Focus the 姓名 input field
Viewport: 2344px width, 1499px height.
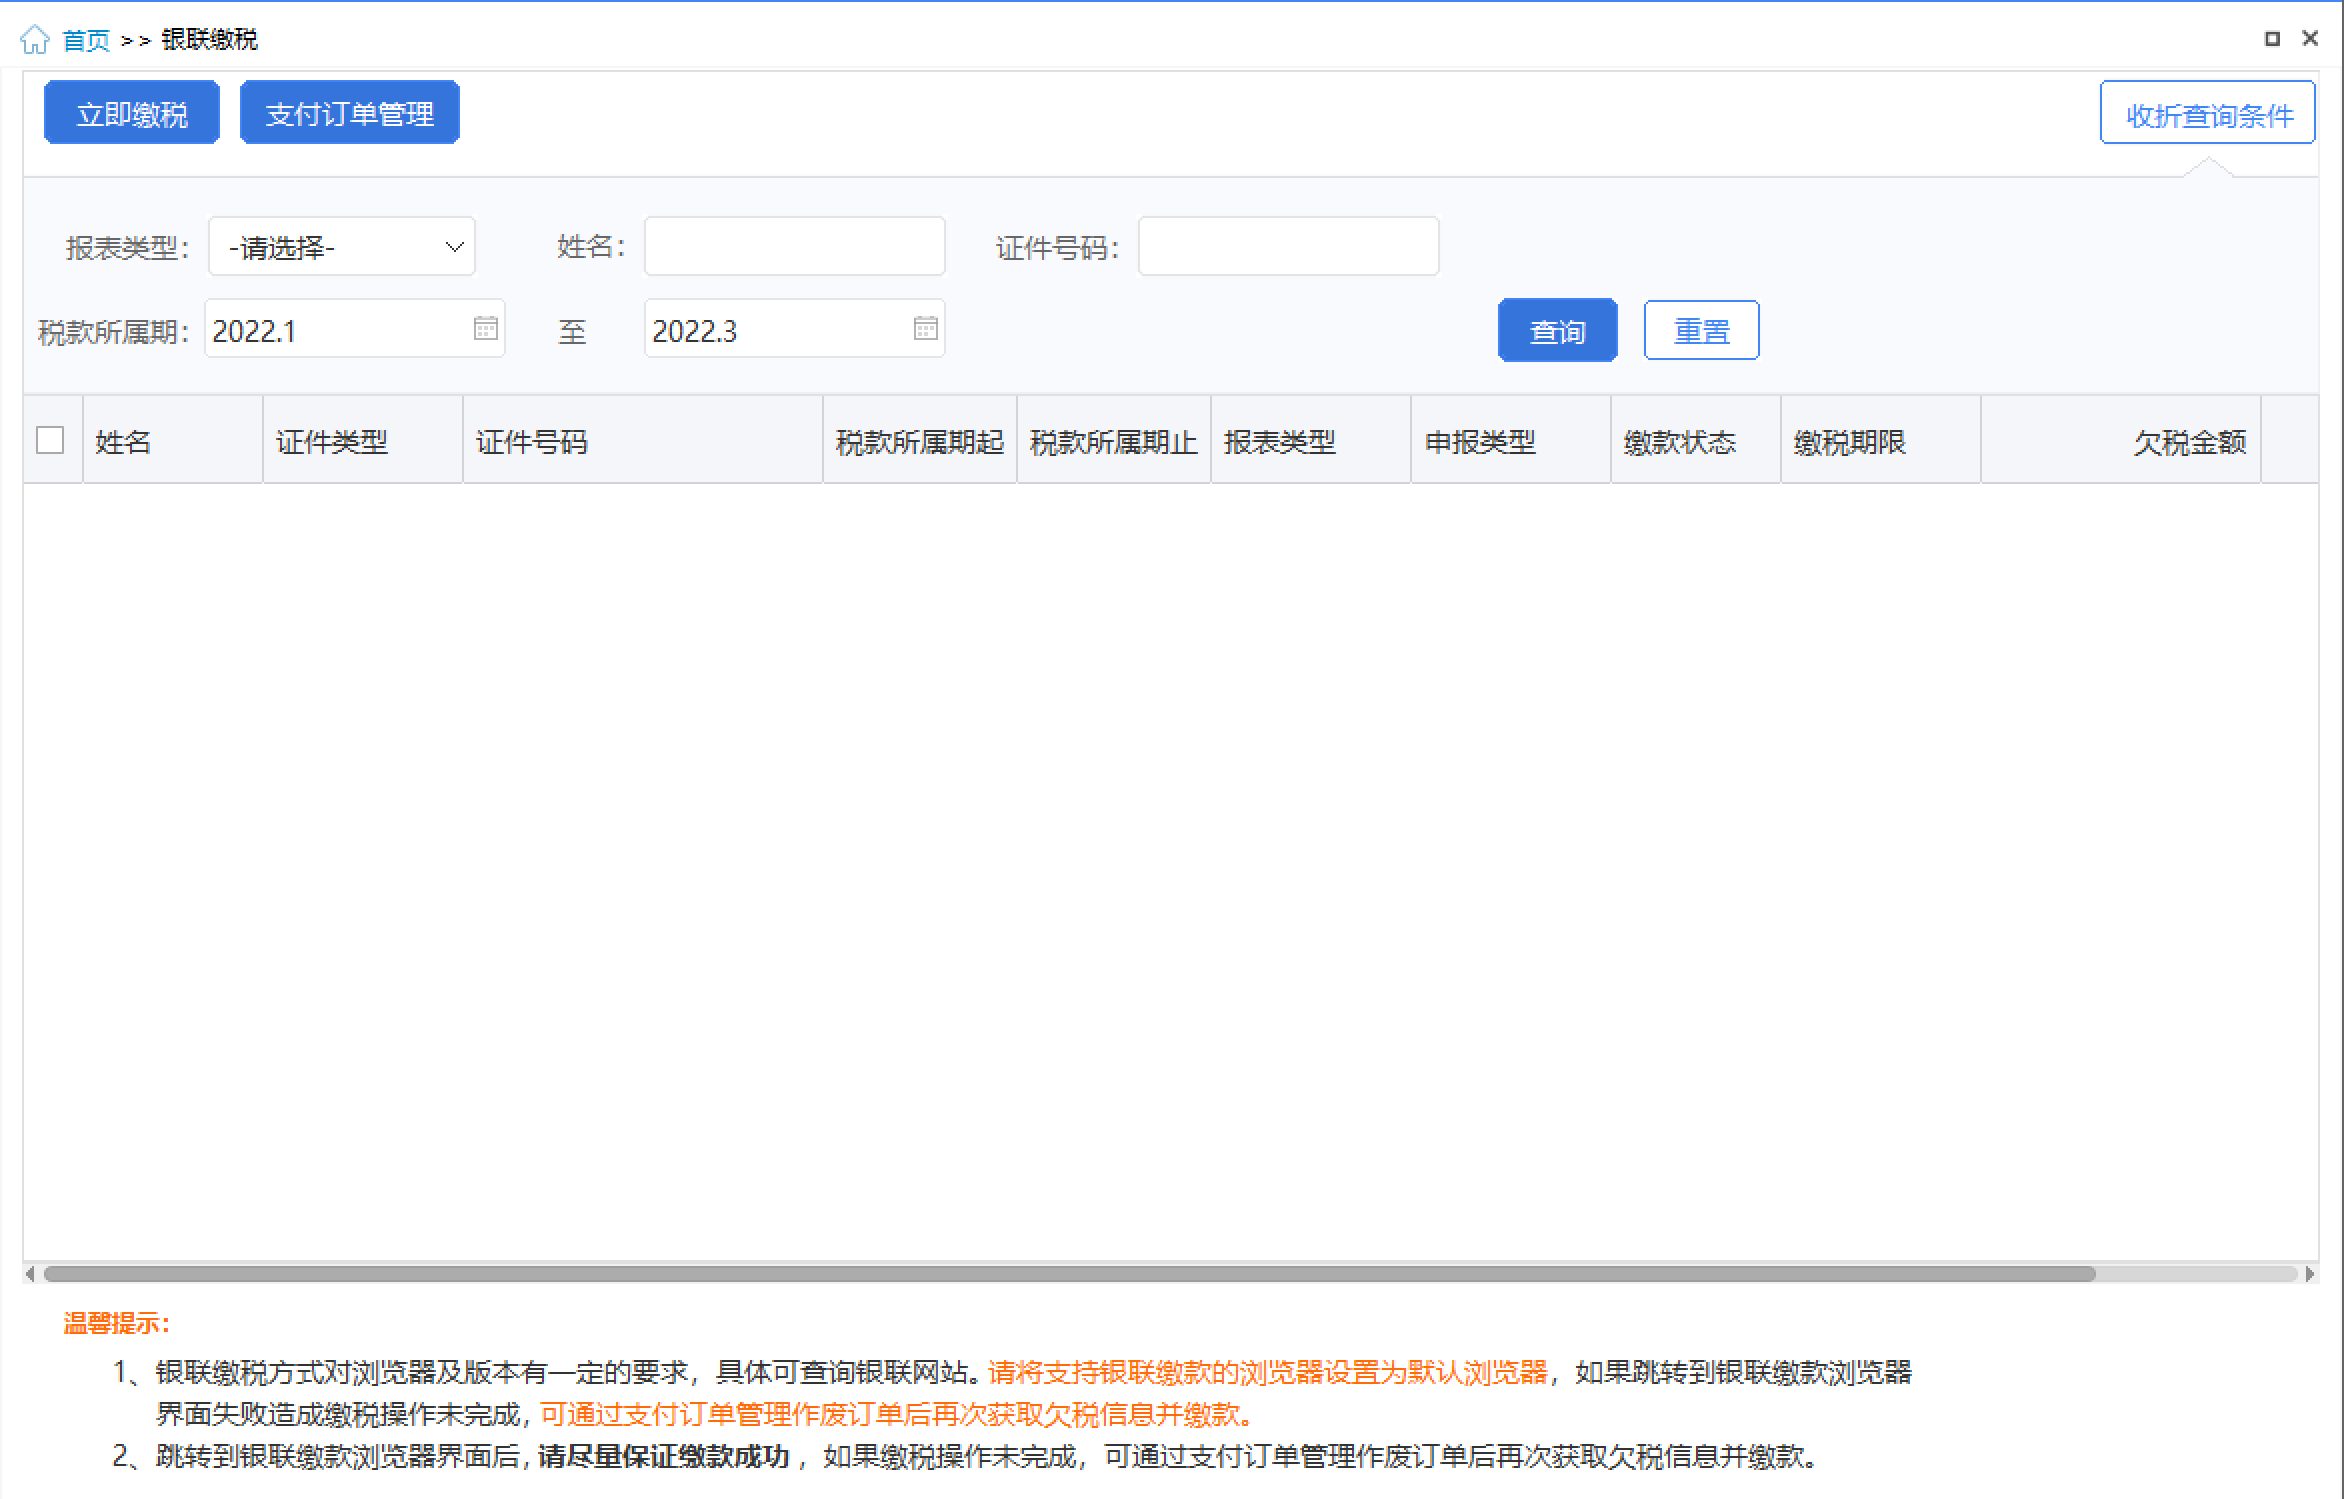tap(795, 247)
